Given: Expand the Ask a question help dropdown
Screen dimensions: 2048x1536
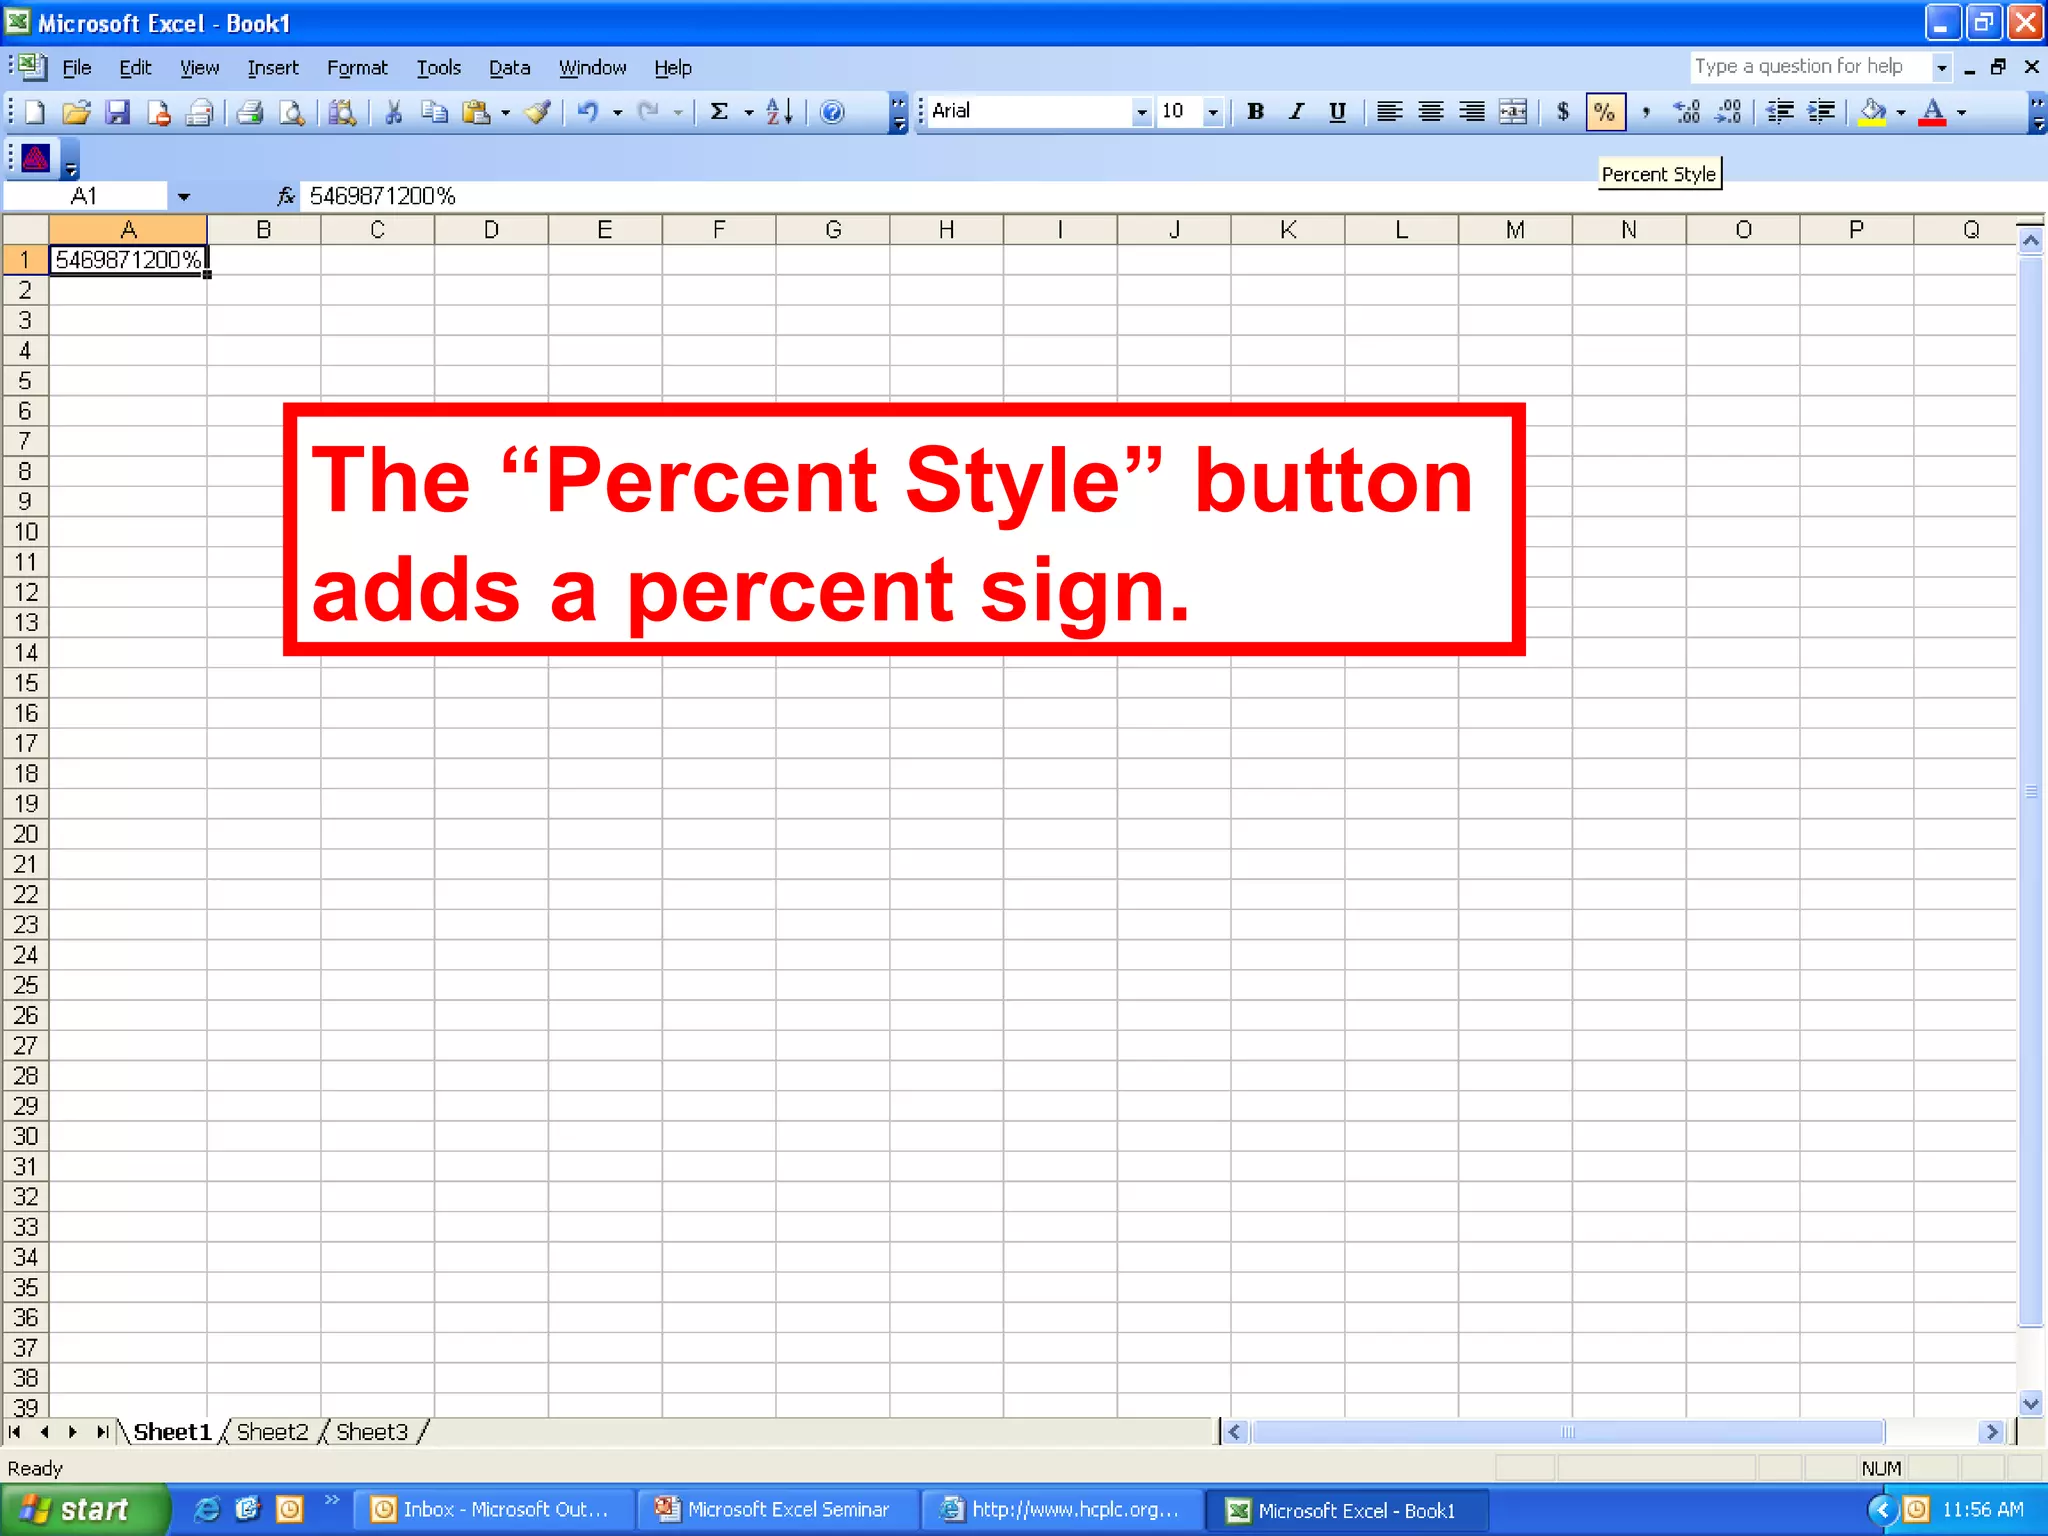Looking at the screenshot, I should pyautogui.click(x=1941, y=68).
